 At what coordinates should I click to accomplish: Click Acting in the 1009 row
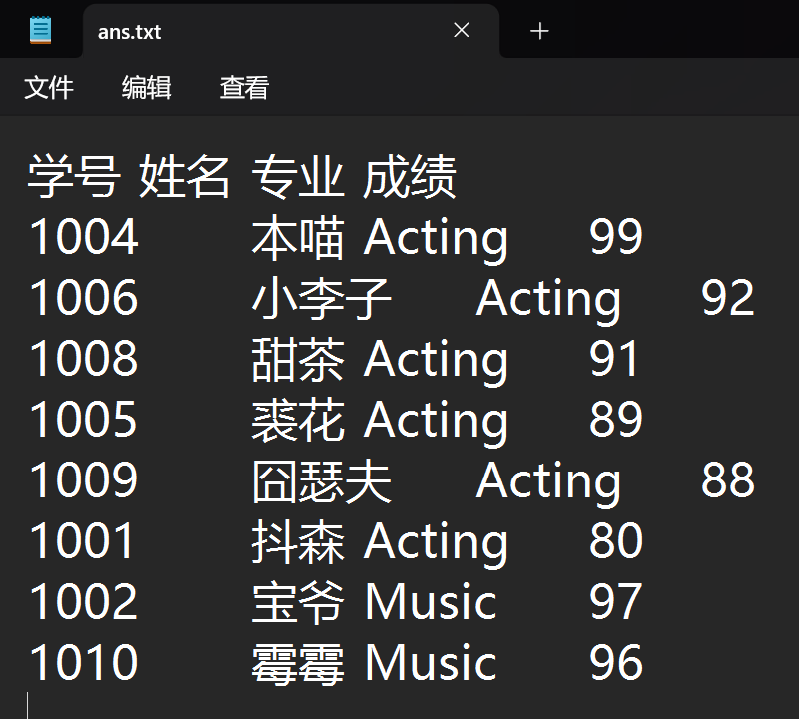[x=548, y=483]
